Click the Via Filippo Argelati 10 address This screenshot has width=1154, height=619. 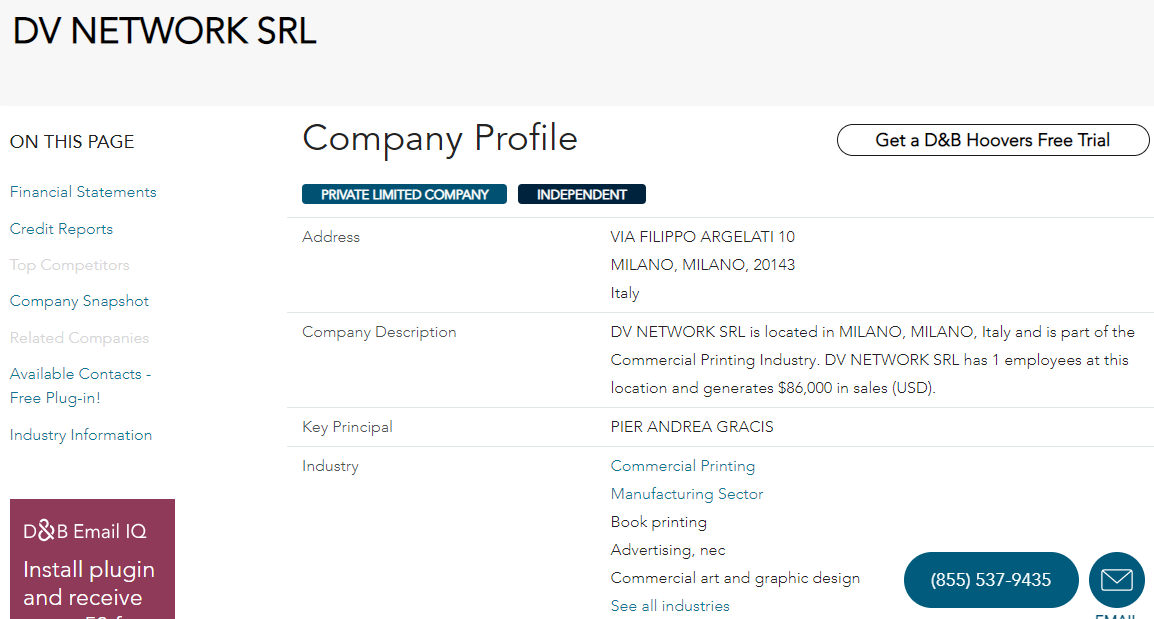pos(702,237)
